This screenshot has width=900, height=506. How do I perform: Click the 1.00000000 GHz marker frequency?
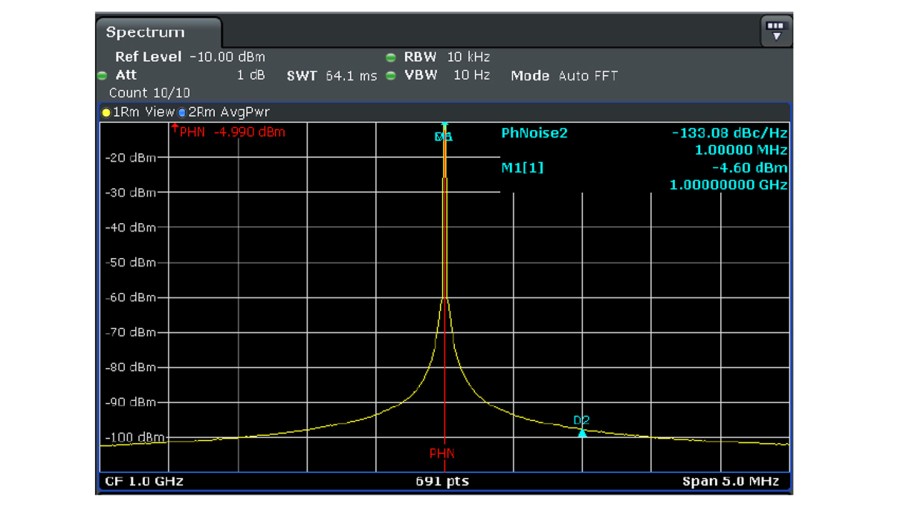tap(728, 185)
